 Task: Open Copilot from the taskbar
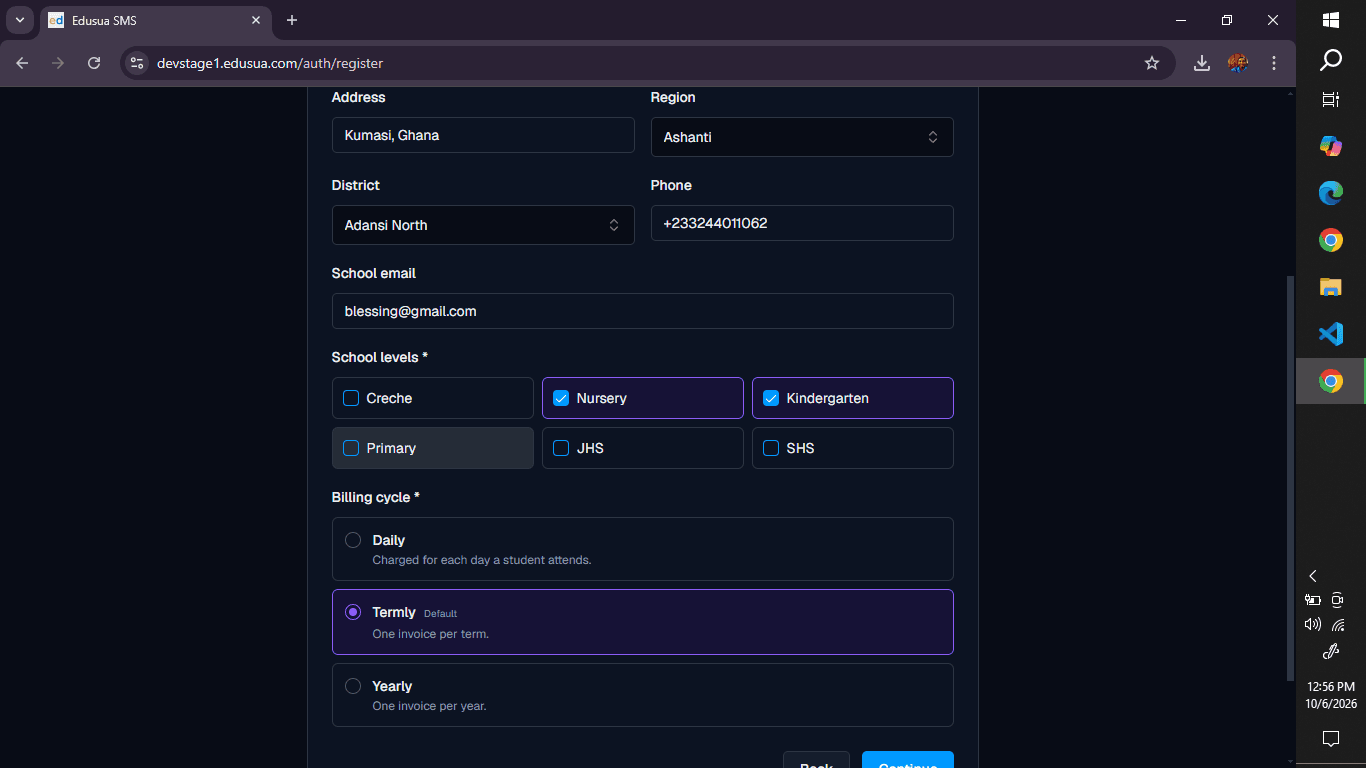1331,146
